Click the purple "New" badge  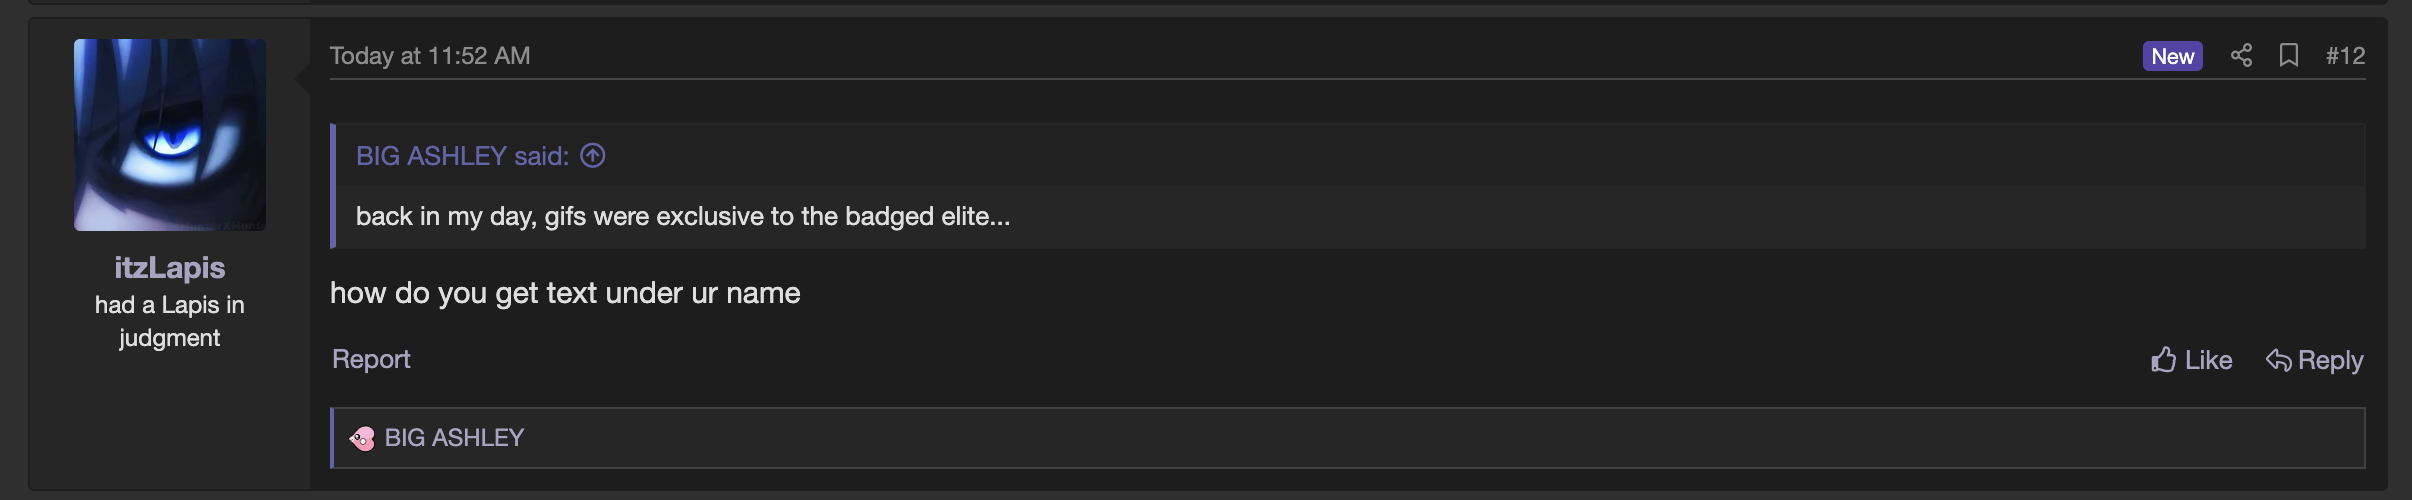click(x=2172, y=56)
